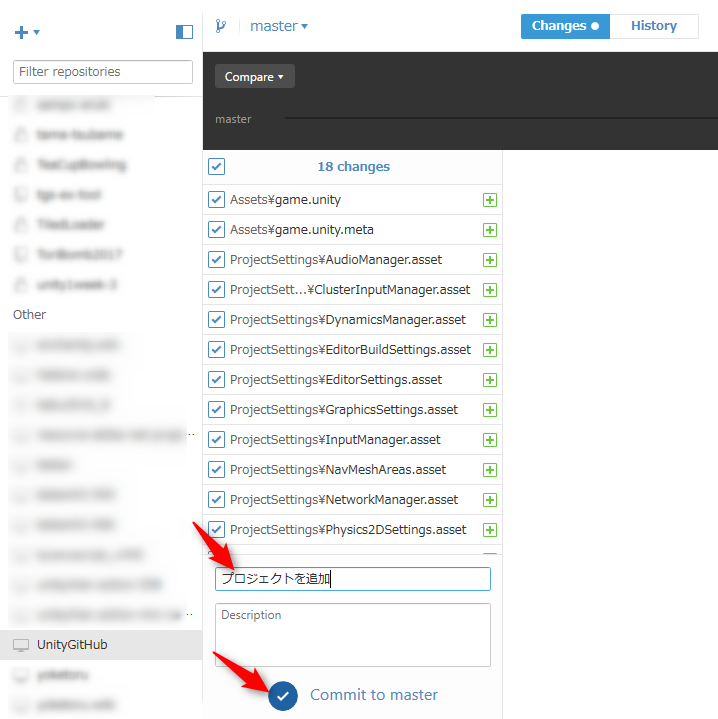
Task: Uncheck ClusterInputManager.asset checkbox
Action: click(x=216, y=290)
